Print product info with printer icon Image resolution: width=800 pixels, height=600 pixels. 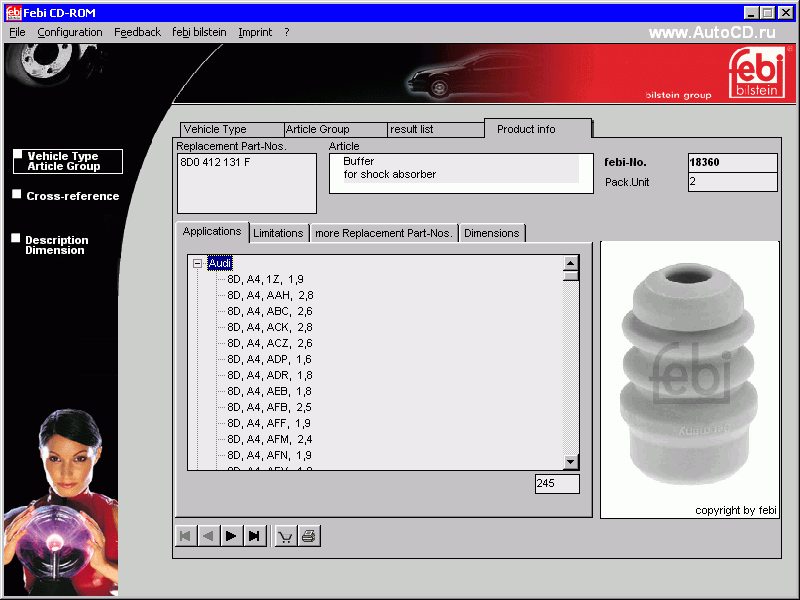tap(309, 536)
